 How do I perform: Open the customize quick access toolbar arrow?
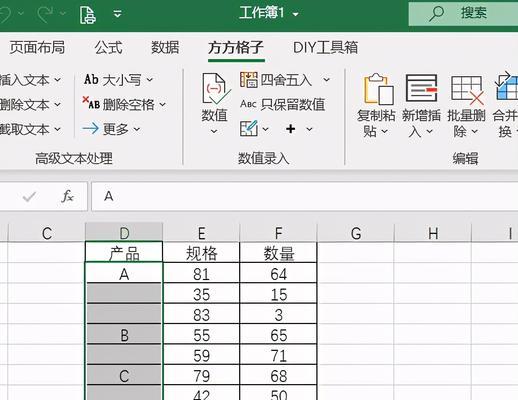117,14
